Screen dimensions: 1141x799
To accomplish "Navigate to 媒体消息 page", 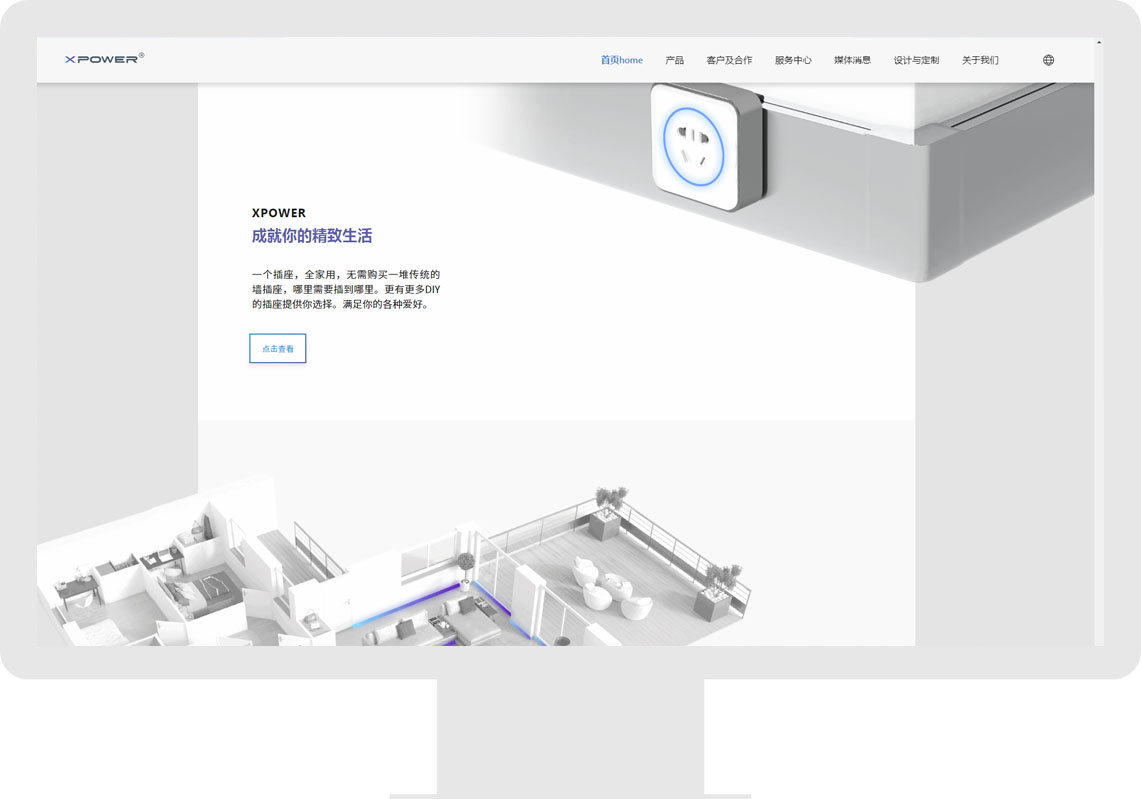I will 852,60.
